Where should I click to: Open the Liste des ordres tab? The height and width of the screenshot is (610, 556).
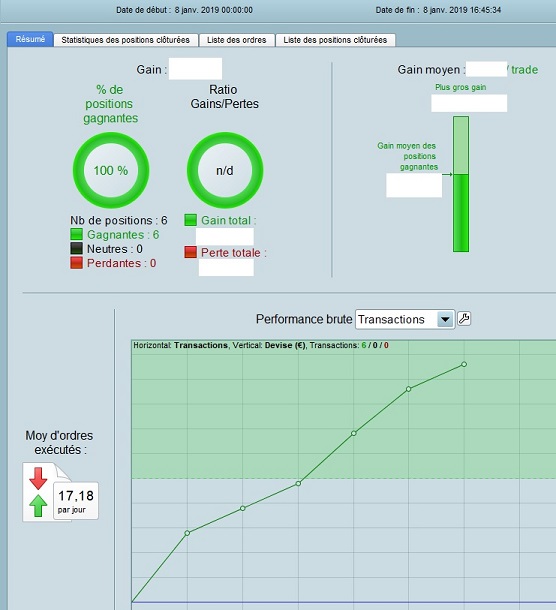pos(237,40)
